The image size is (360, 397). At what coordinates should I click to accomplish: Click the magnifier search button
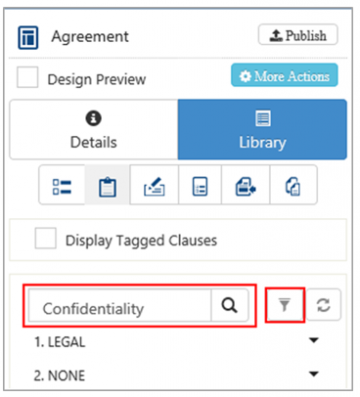click(x=230, y=305)
